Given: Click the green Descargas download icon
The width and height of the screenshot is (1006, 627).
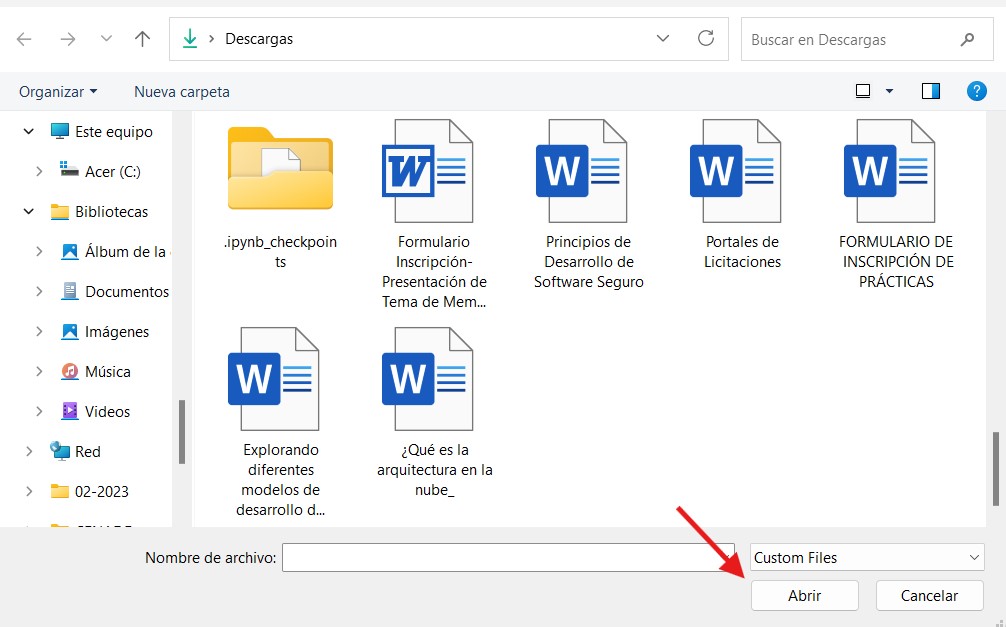Looking at the screenshot, I should click(190, 39).
